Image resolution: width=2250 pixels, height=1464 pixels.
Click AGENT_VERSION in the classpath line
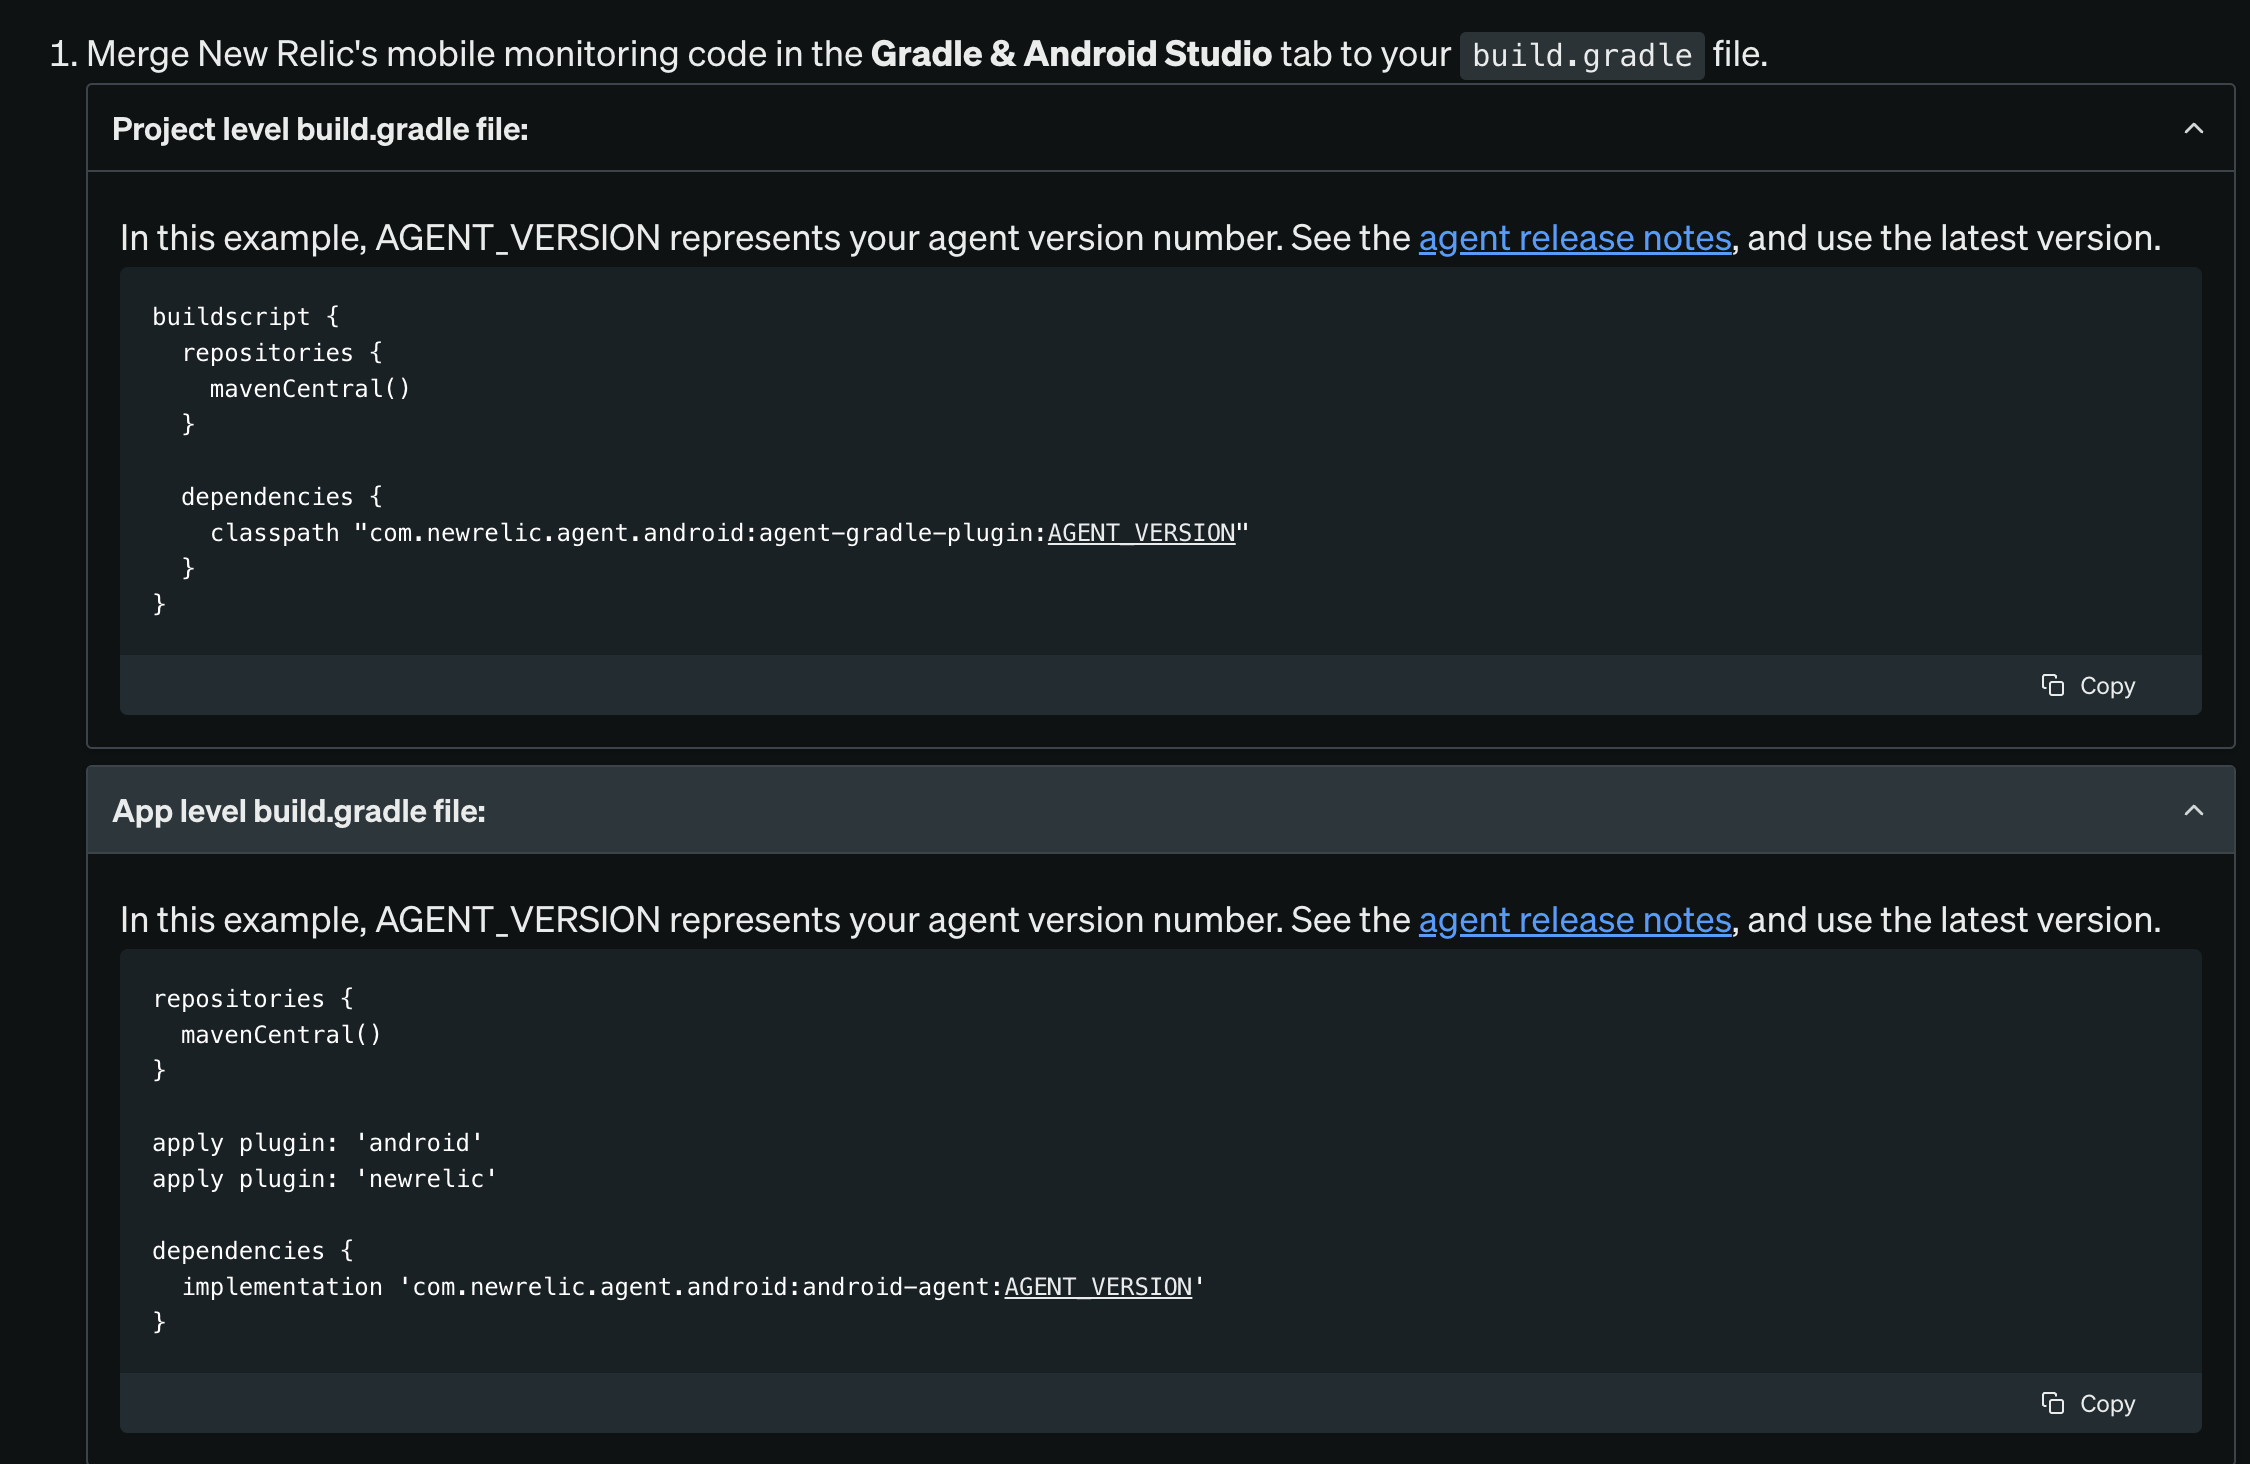[x=1141, y=533]
